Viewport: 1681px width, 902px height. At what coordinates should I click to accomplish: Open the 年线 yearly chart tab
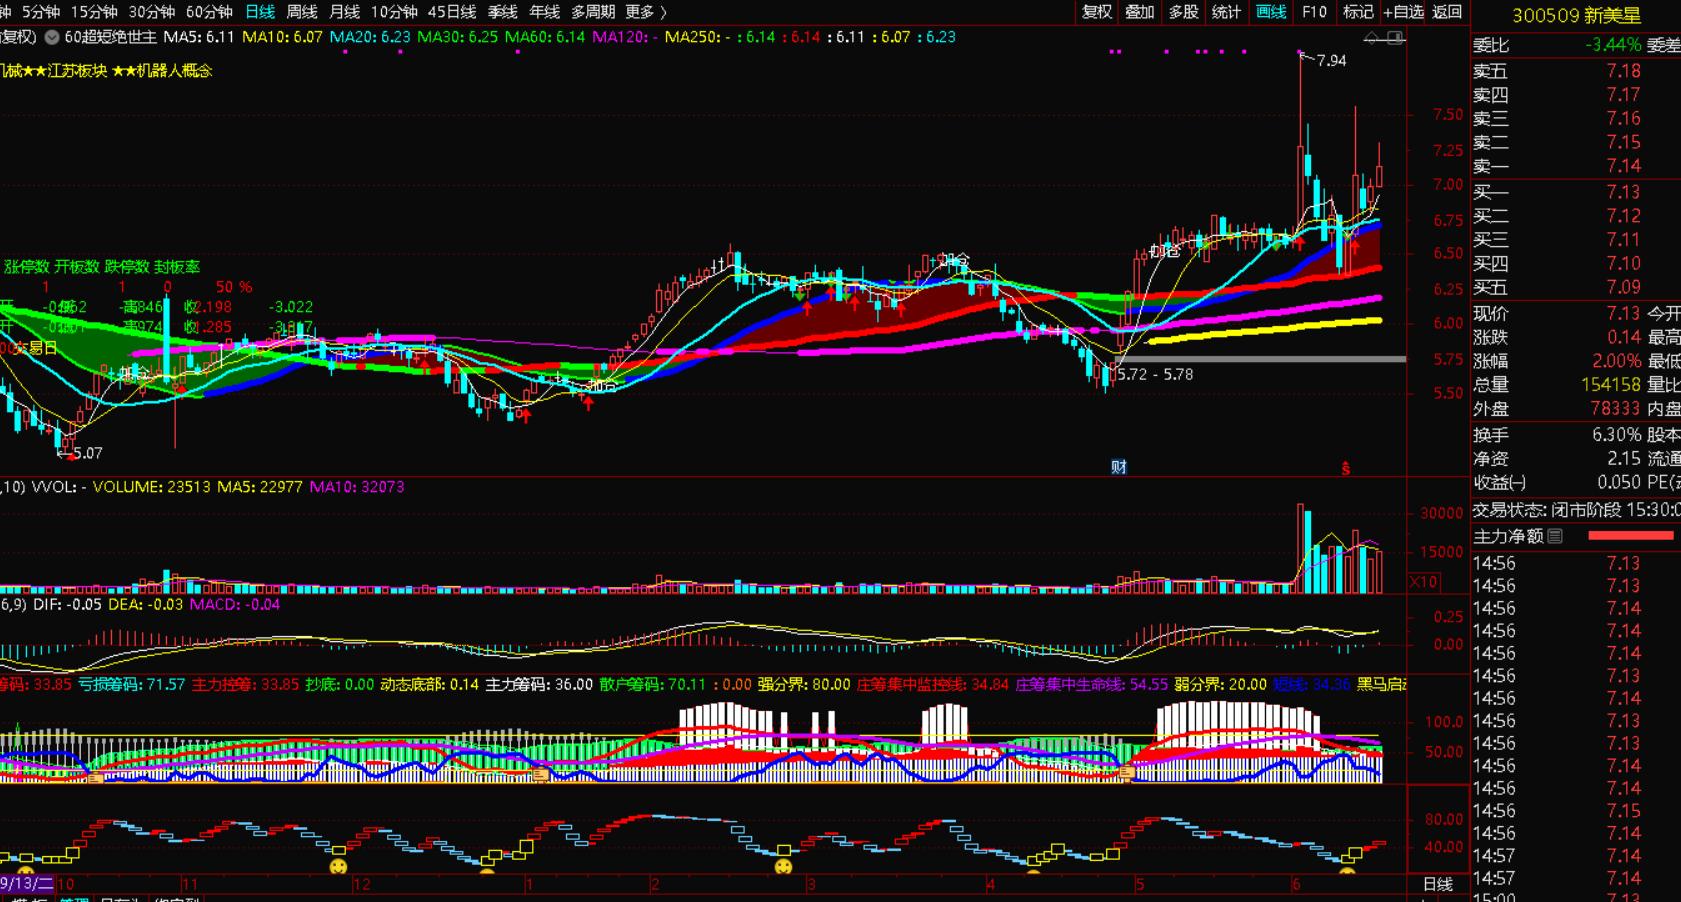[x=545, y=12]
